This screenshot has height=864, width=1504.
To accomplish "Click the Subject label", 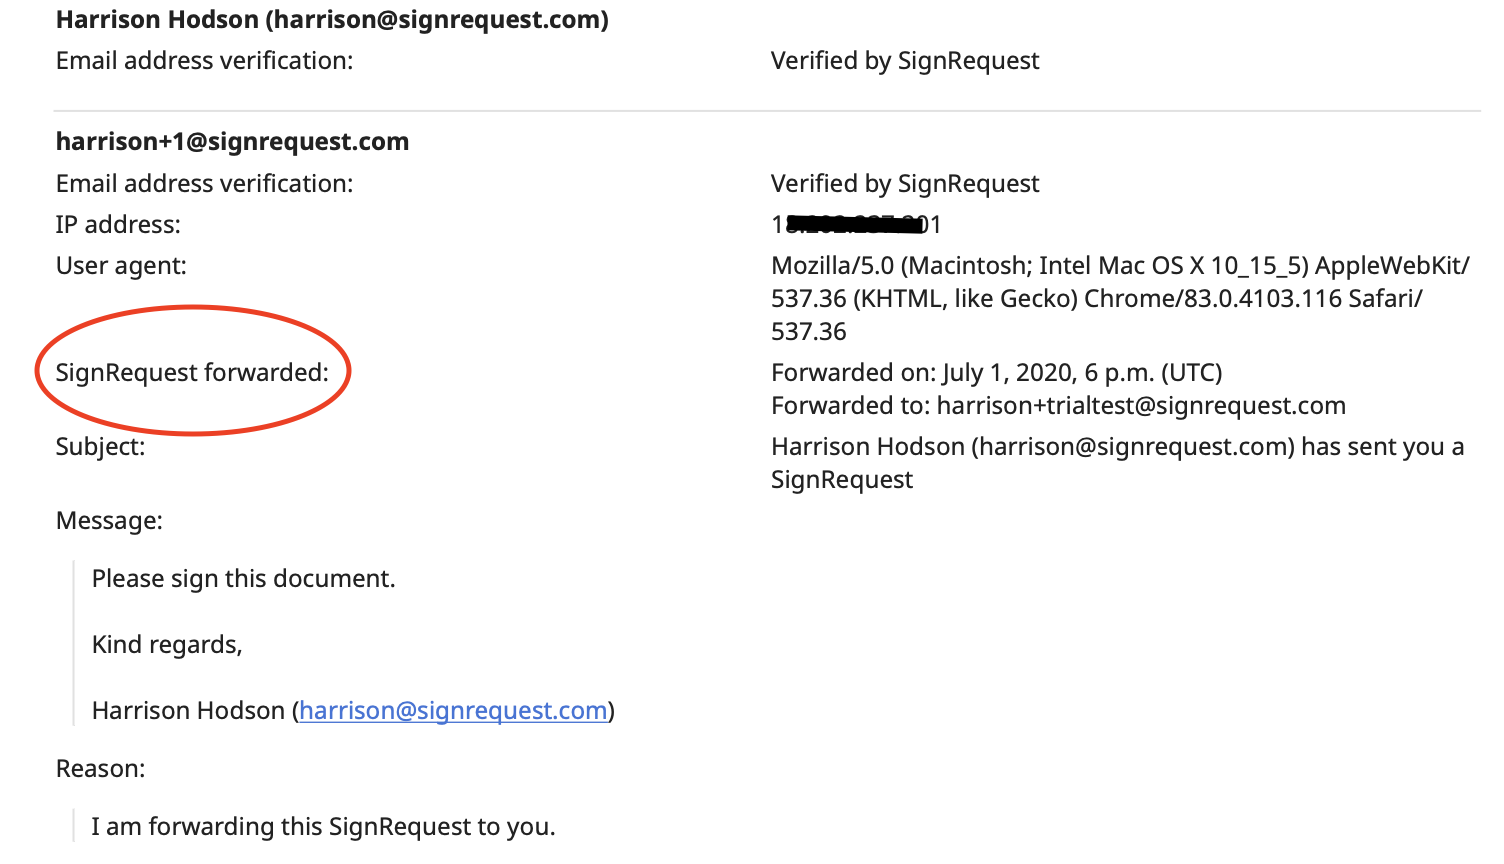I will pyautogui.click(x=100, y=447).
